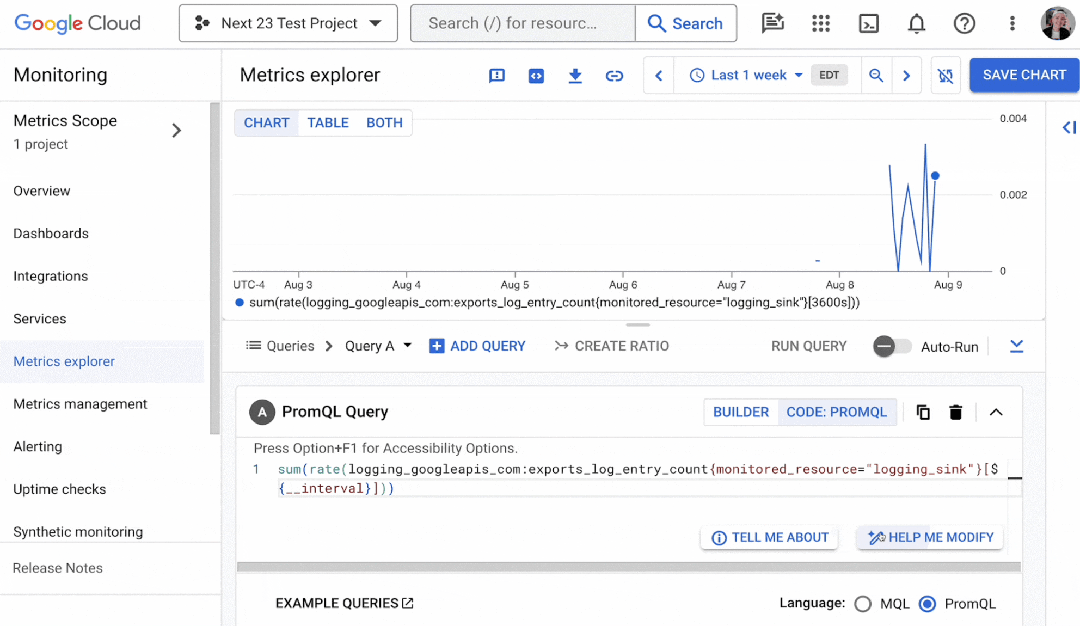
Task: Open Metrics management in the sidebar
Action: click(80, 404)
